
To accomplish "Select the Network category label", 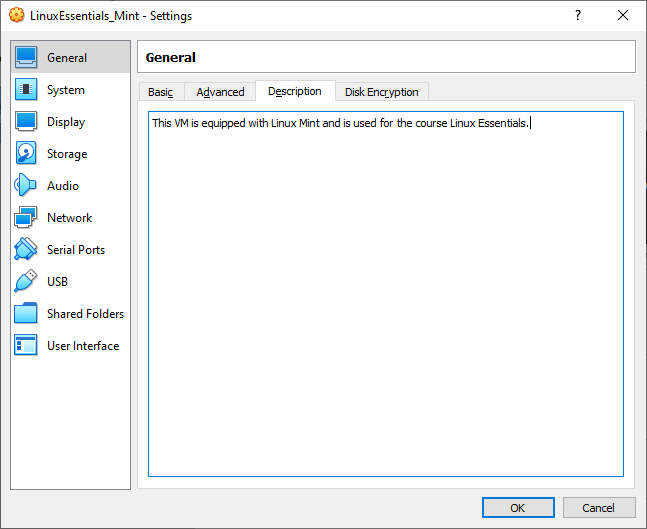I will (x=69, y=217).
